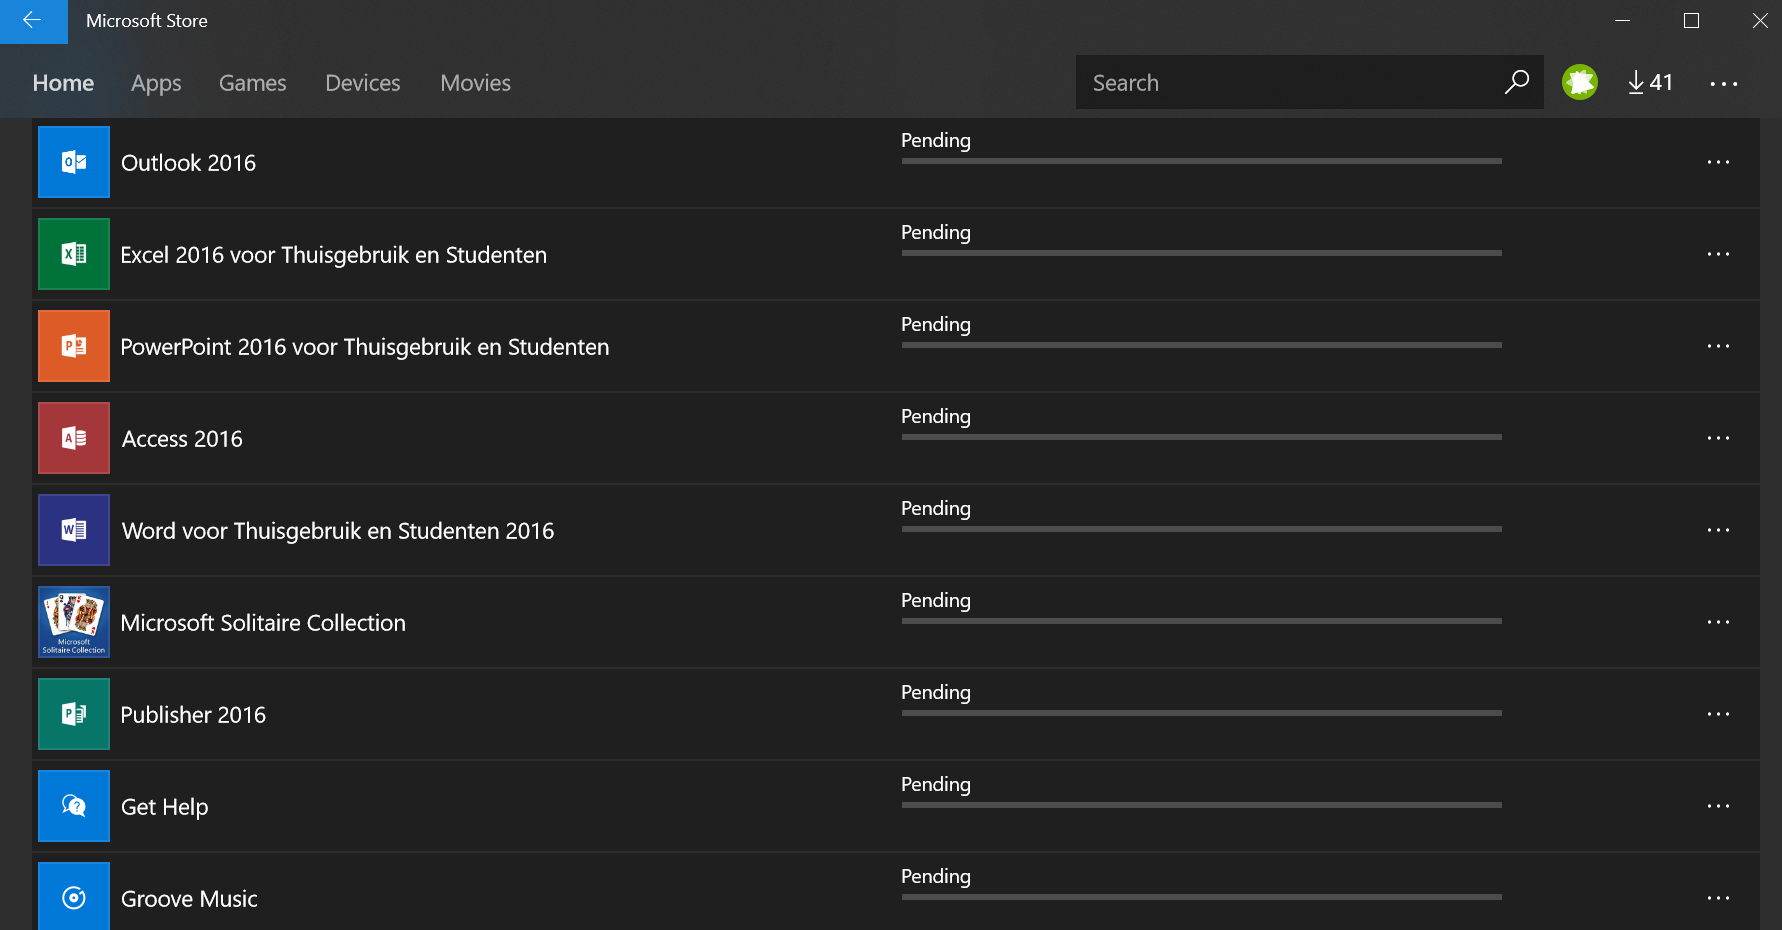
Task: Click the Outlook 2016 progress bar
Action: click(1201, 161)
